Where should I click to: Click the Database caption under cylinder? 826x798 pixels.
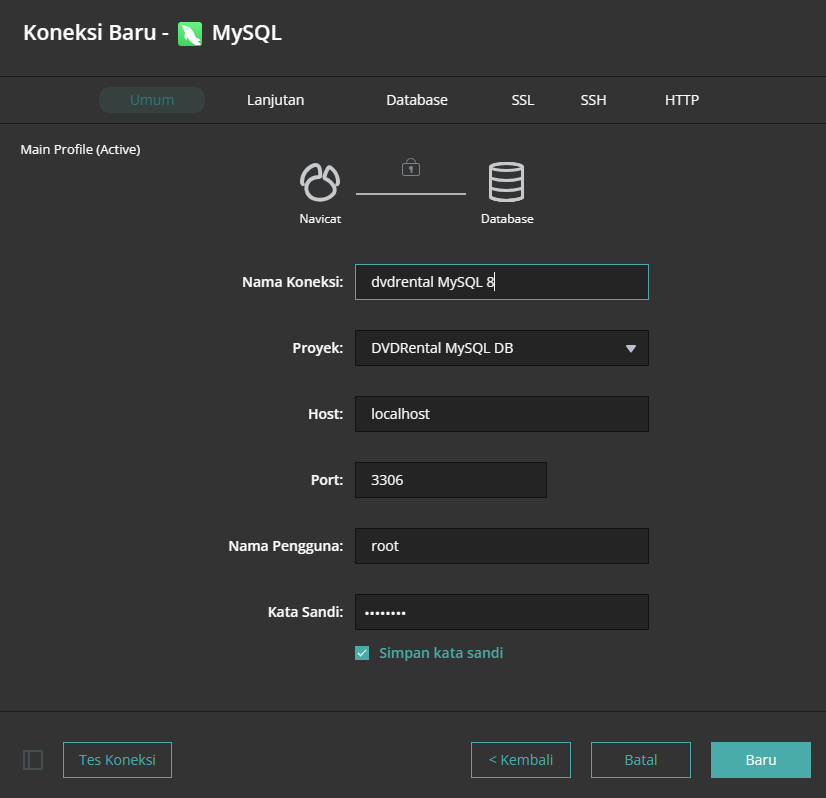(507, 219)
